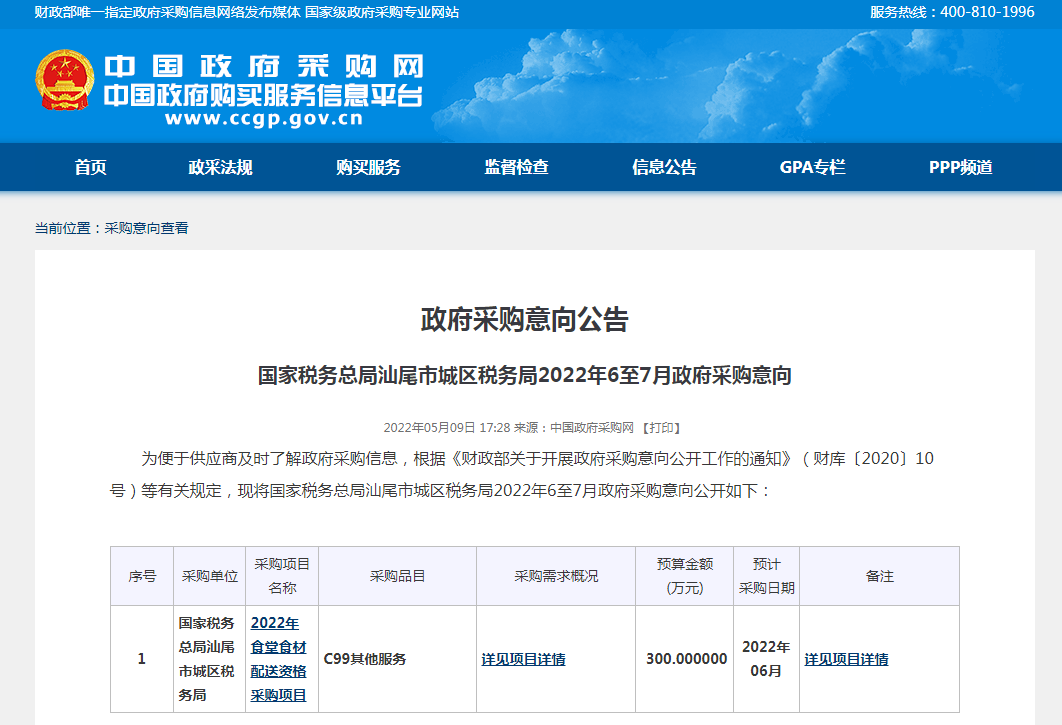Click the www.ccgp.gov.cn URL text
Screen dimensions: 1062x725
tap(264, 119)
